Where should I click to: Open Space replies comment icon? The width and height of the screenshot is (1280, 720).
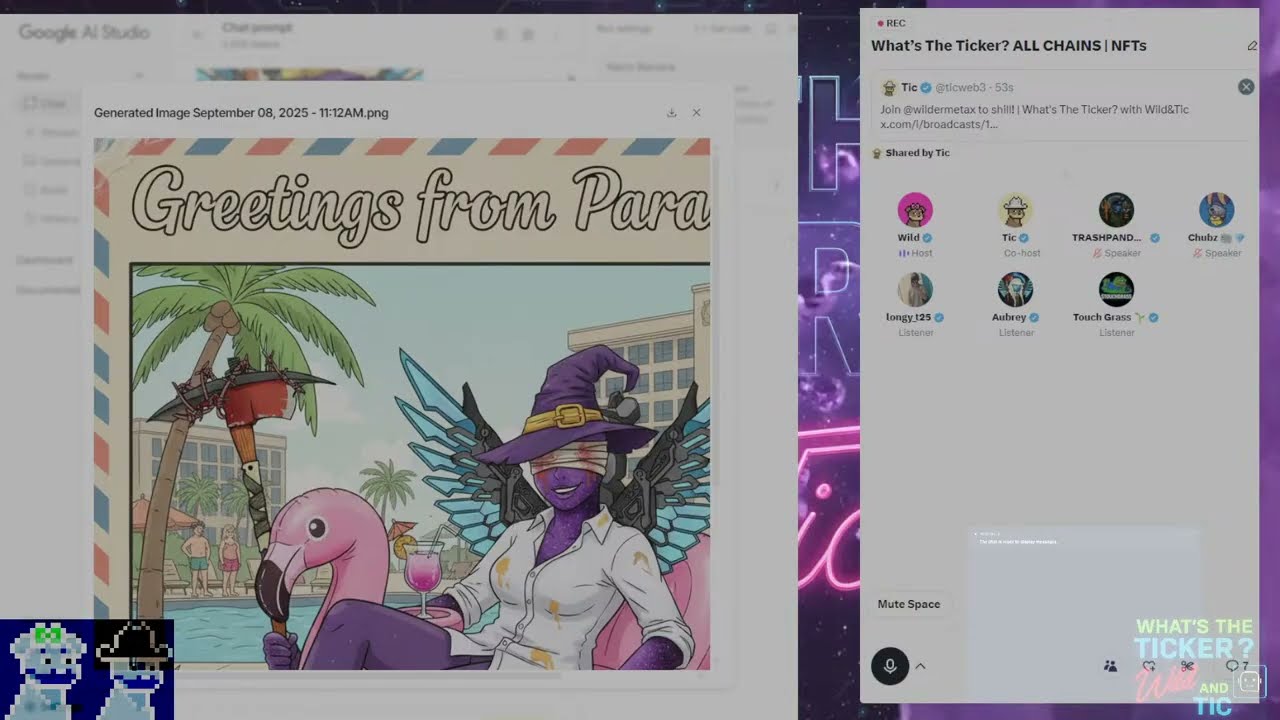pyautogui.click(x=1232, y=666)
